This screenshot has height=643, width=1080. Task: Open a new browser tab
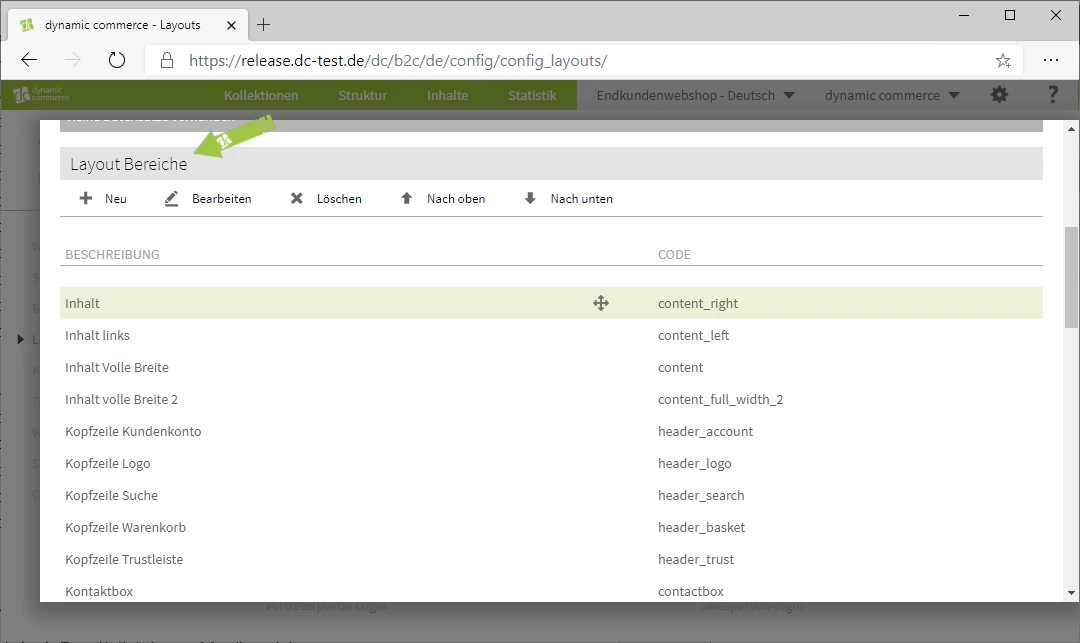coord(263,25)
